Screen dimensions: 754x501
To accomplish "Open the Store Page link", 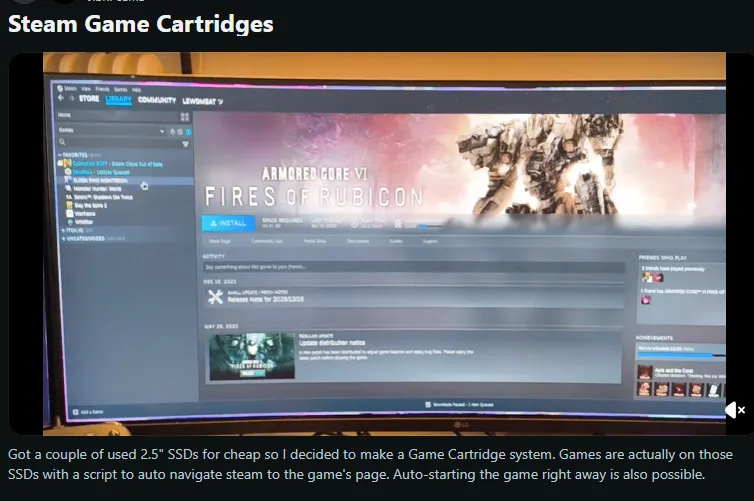I will coord(220,241).
